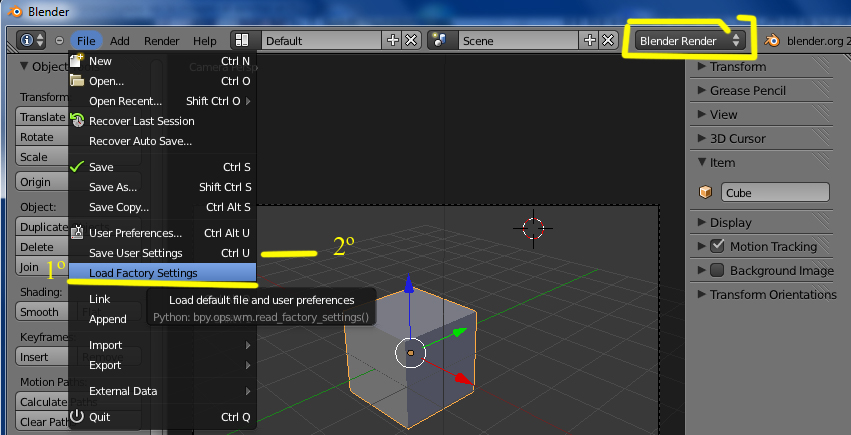Click the Insert keyframe button
This screenshot has height=435, width=851.
click(x=42, y=357)
